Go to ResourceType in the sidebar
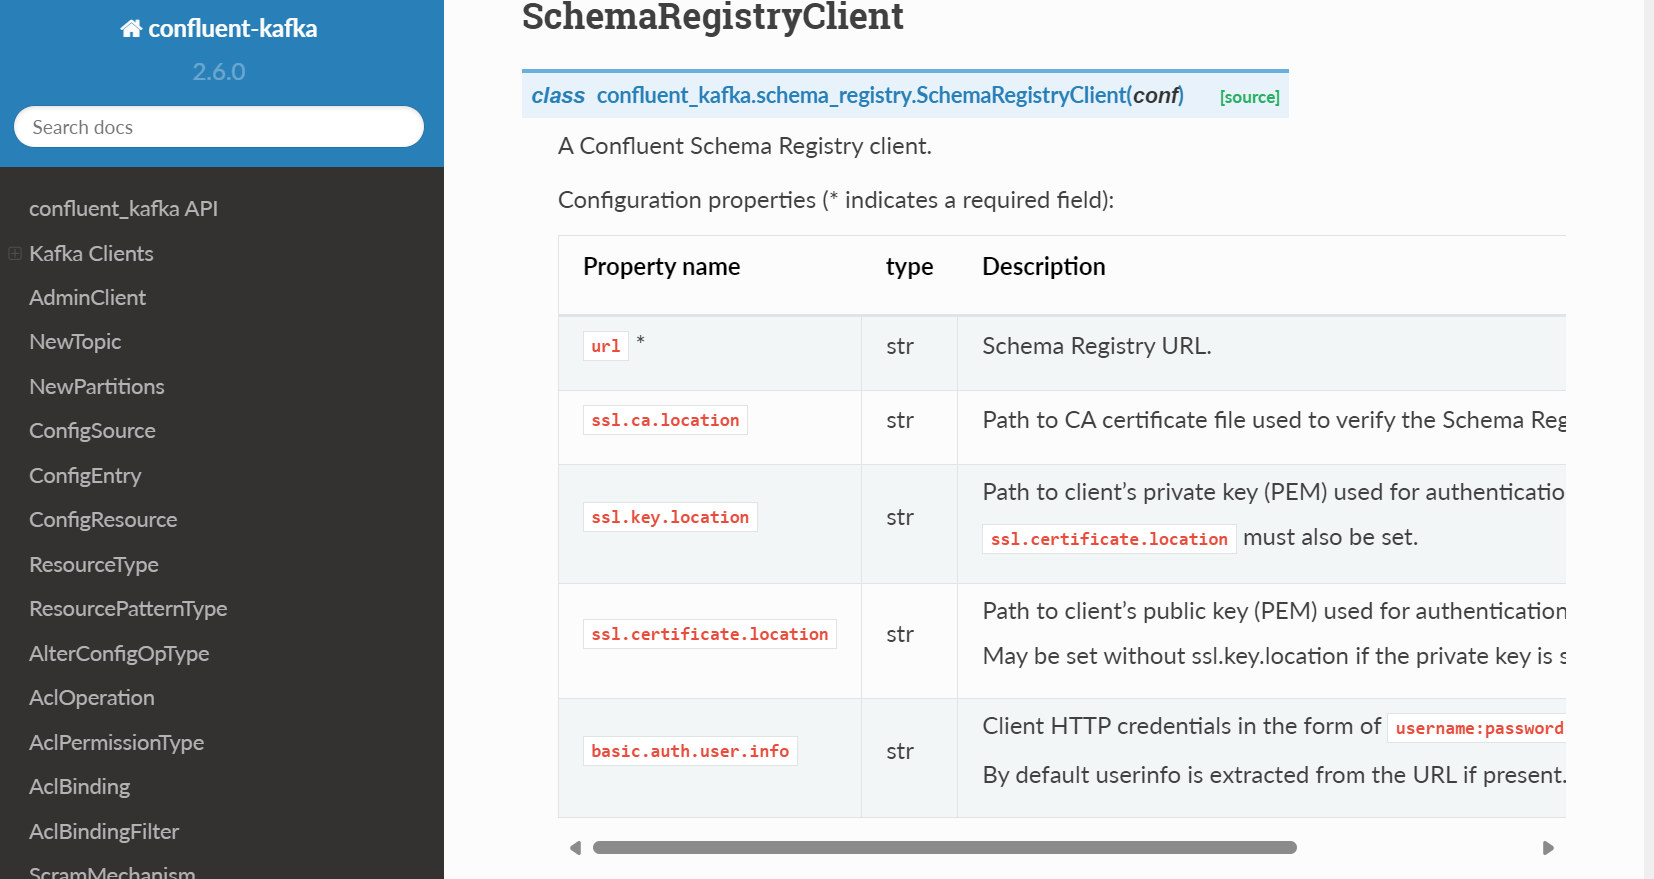Viewport: 1654px width, 879px height. point(94,565)
